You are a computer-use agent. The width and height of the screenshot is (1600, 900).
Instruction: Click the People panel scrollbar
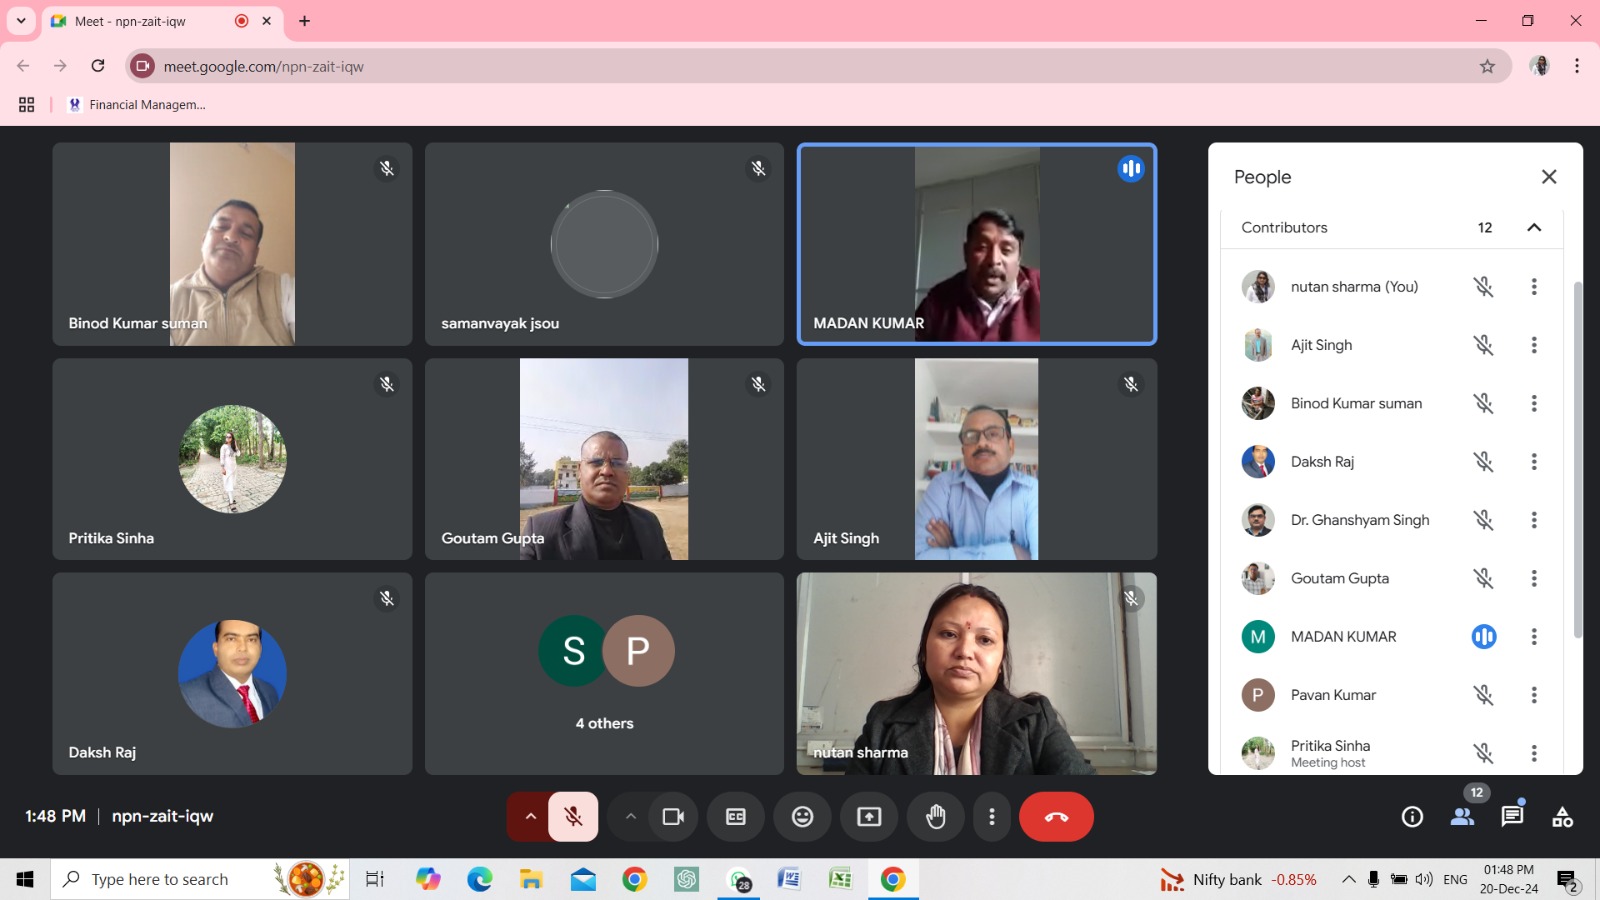[x=1578, y=460]
